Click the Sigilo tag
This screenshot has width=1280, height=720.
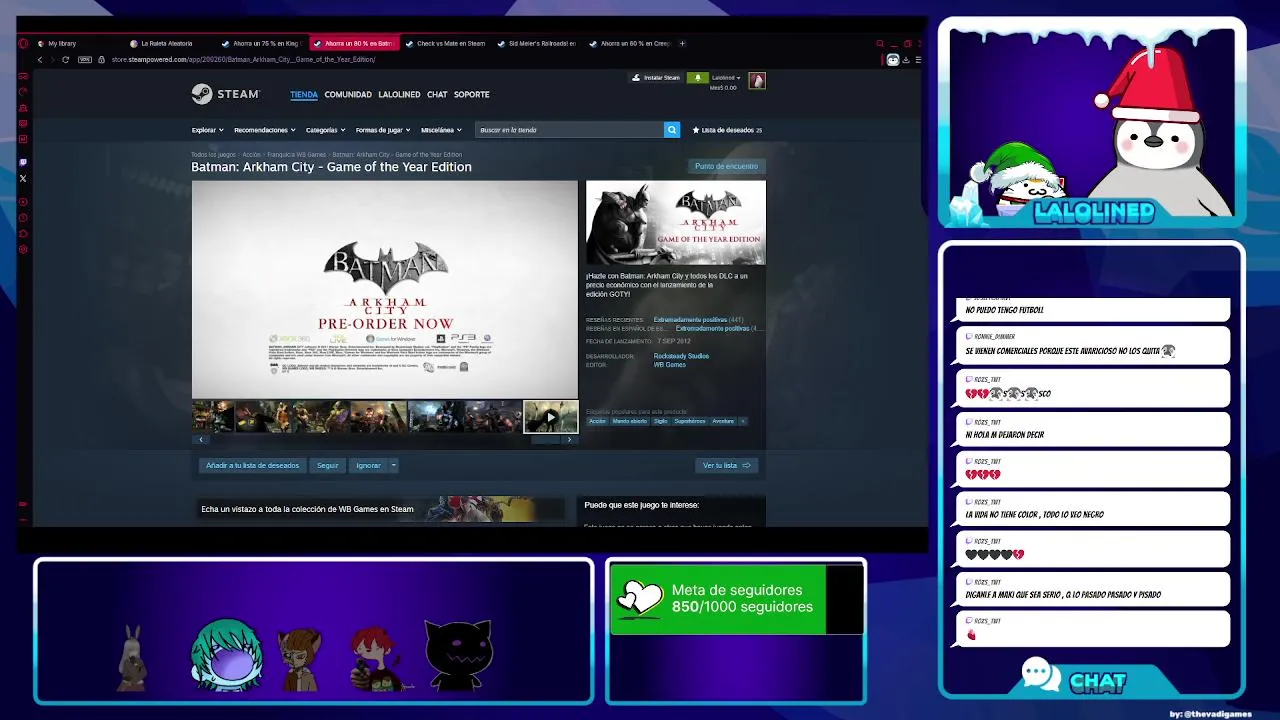tap(660, 421)
